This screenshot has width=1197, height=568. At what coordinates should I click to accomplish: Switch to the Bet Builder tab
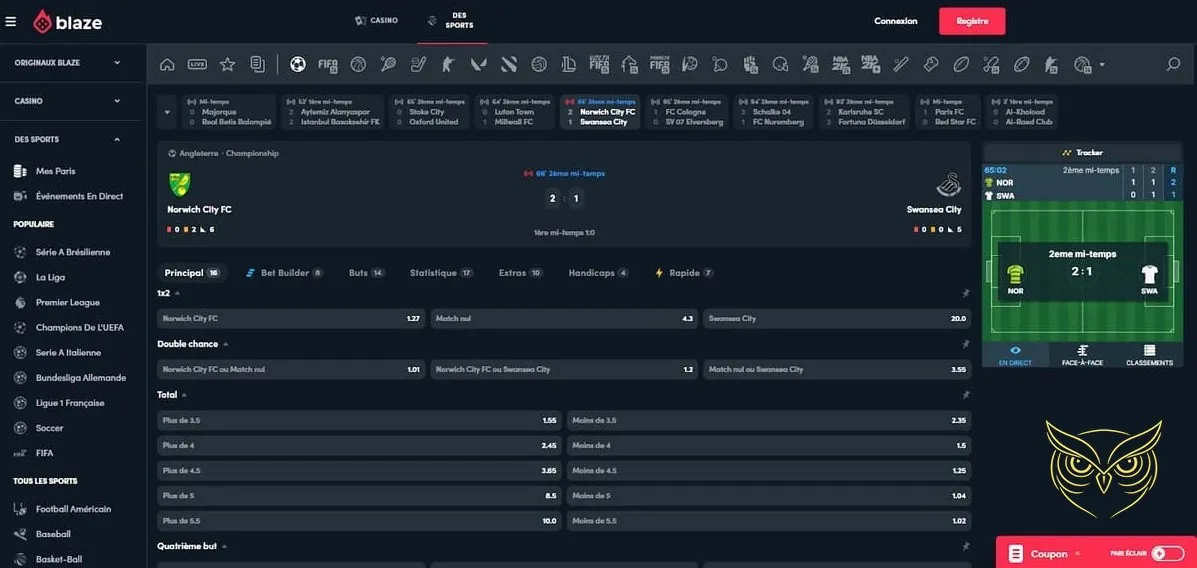(x=284, y=273)
